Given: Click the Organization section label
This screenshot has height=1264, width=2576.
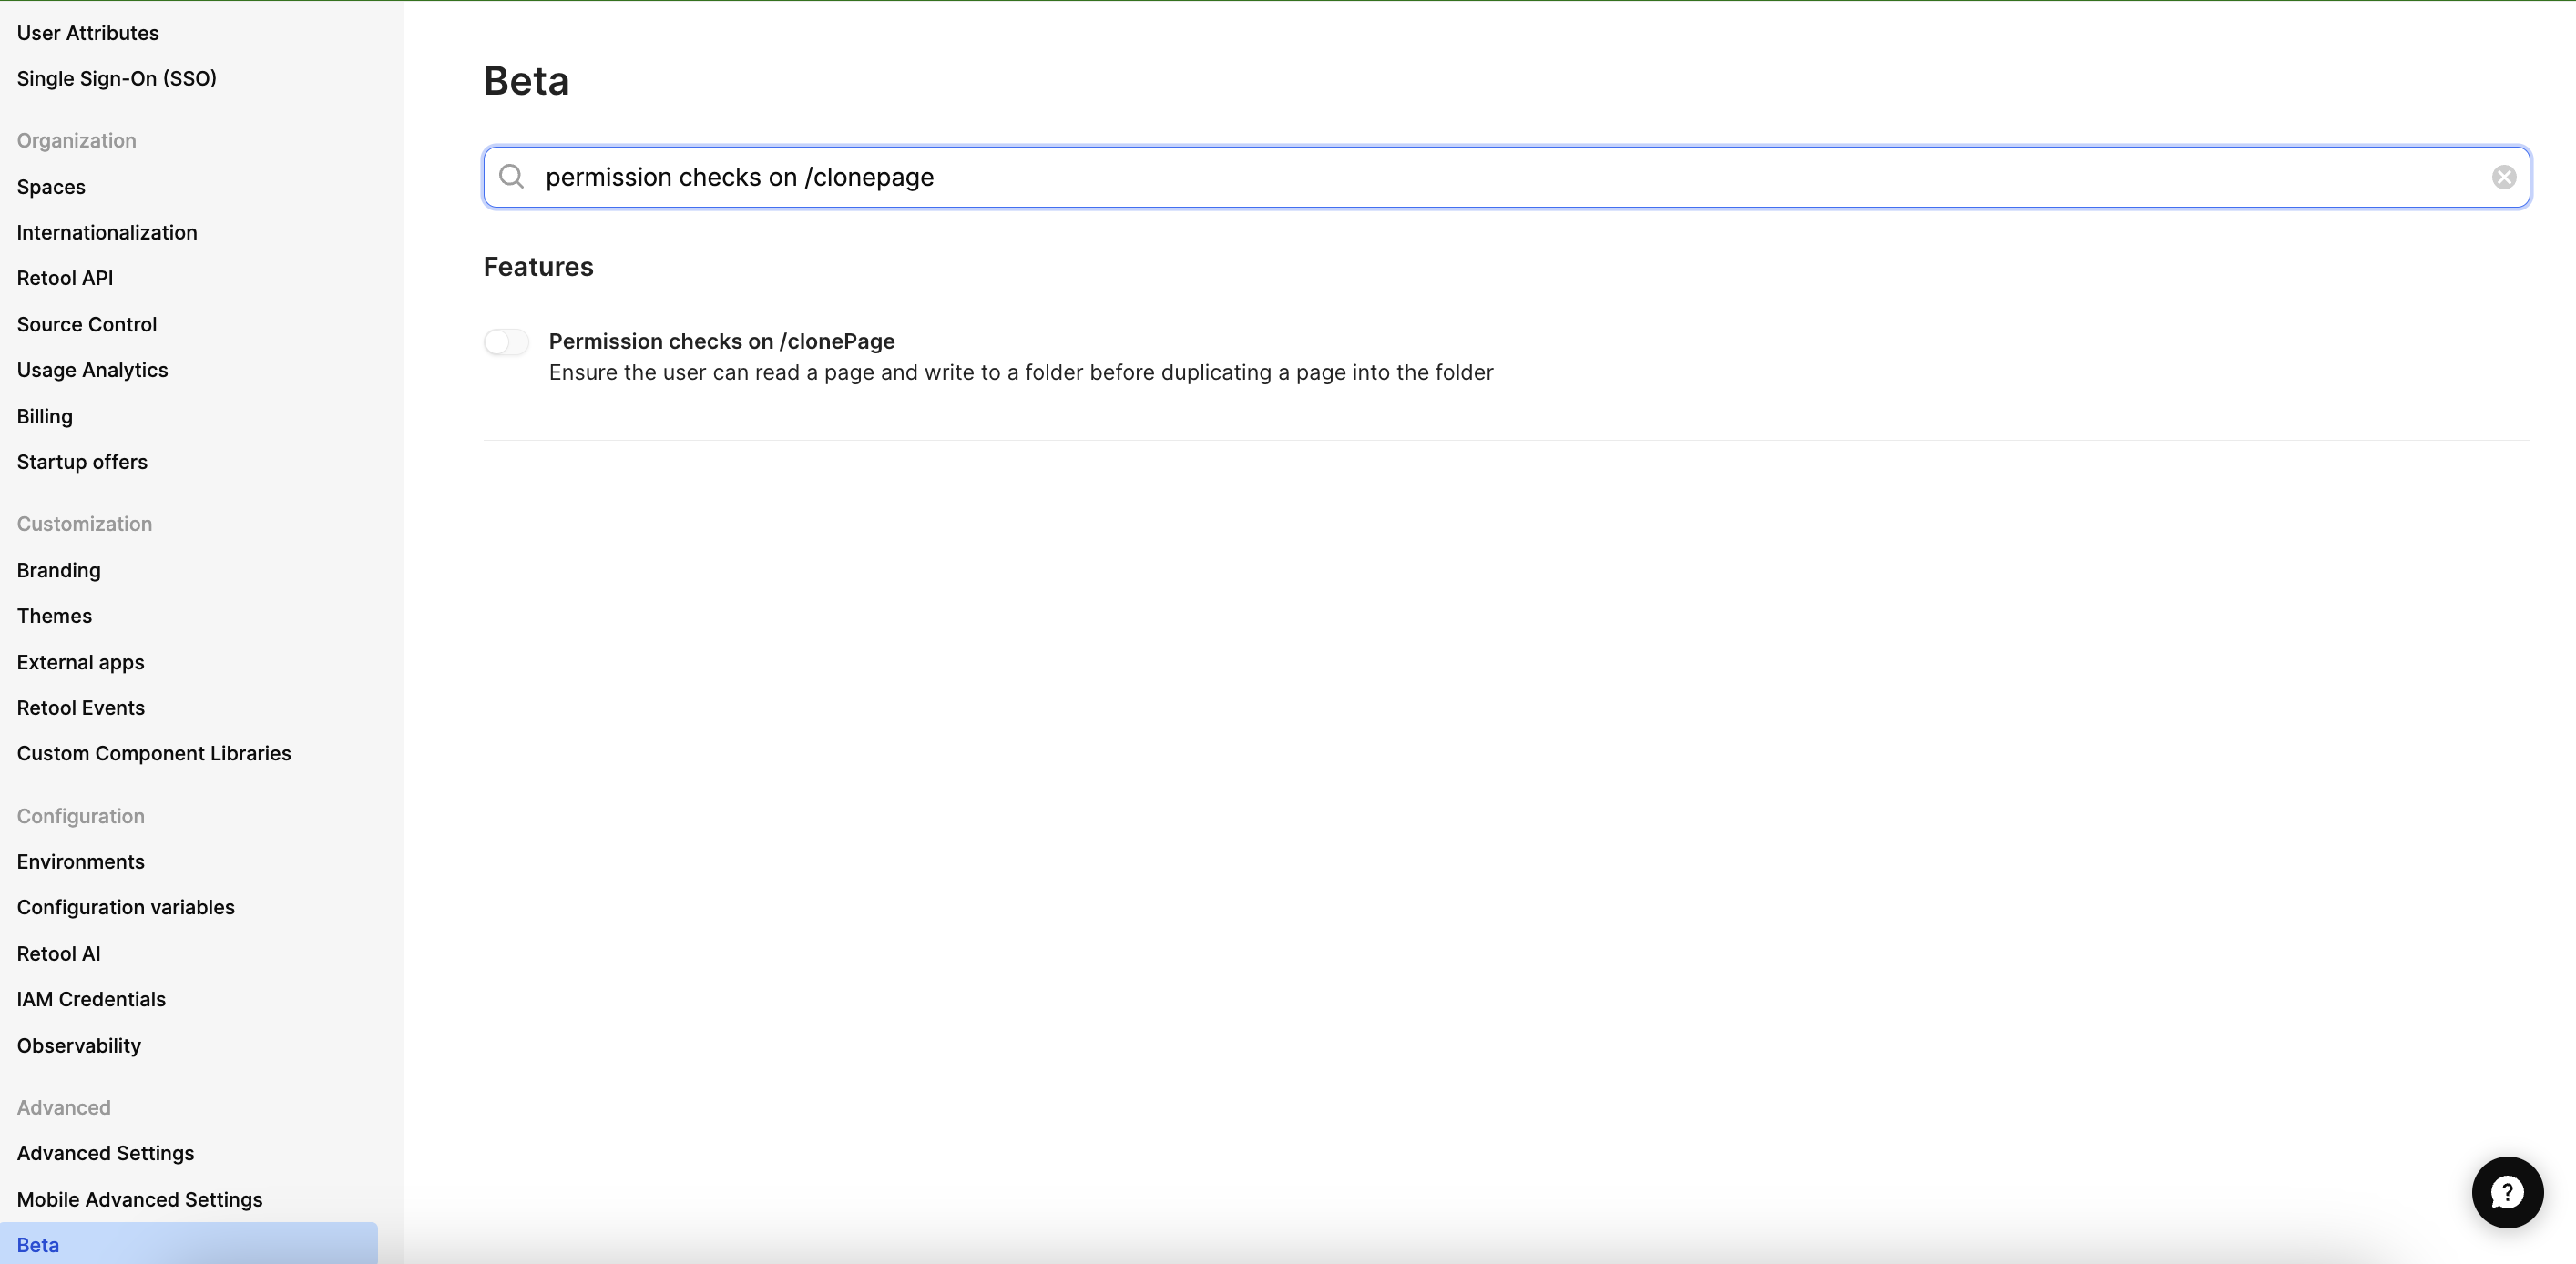Looking at the screenshot, I should [77, 140].
